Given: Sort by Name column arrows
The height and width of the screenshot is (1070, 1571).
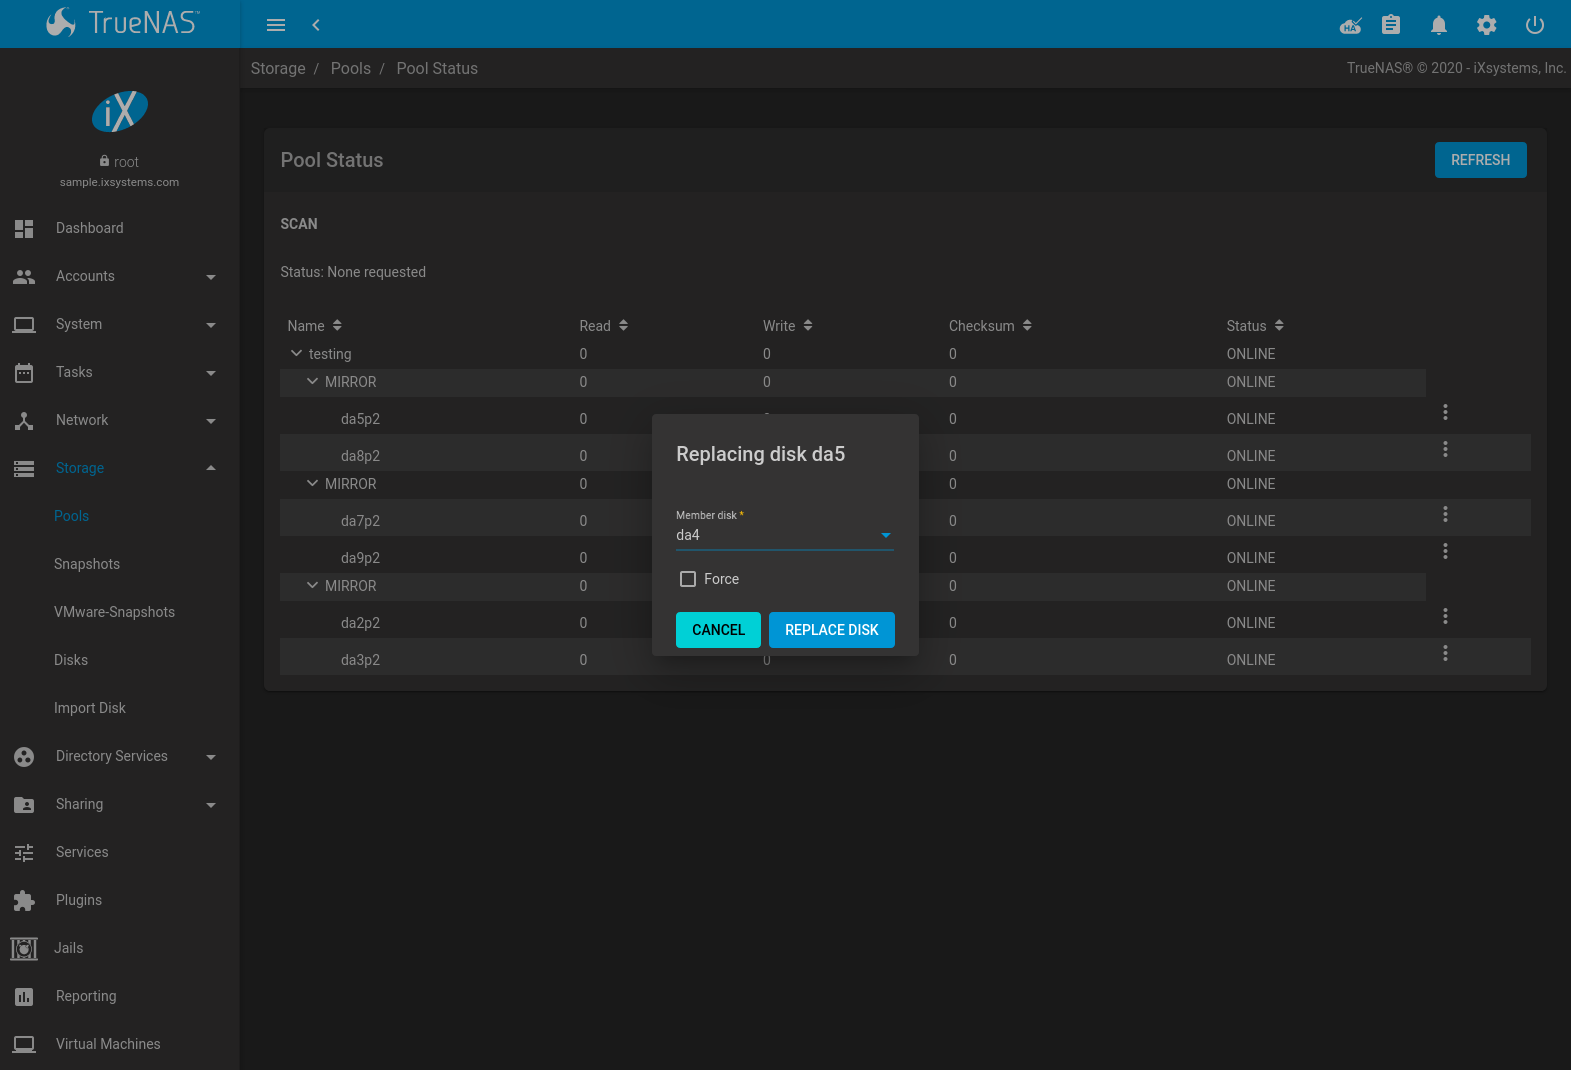Looking at the screenshot, I should point(337,325).
